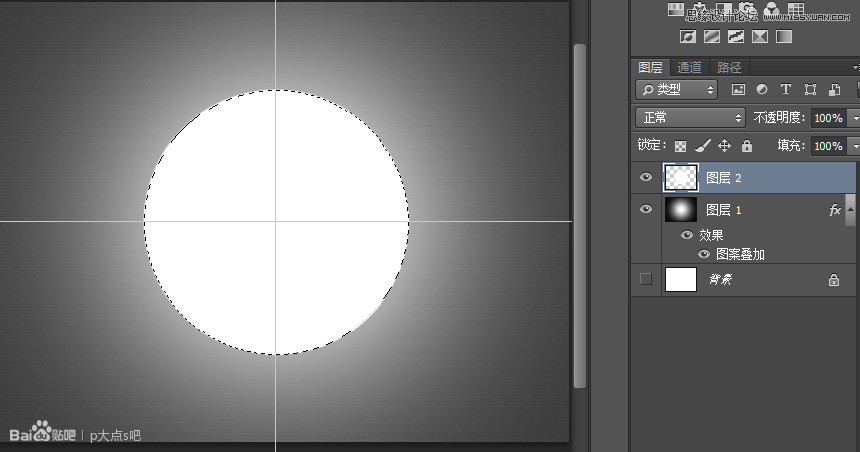Hide 图层 2 using its eye icon
Viewport: 860px width, 452px height.
[x=646, y=177]
